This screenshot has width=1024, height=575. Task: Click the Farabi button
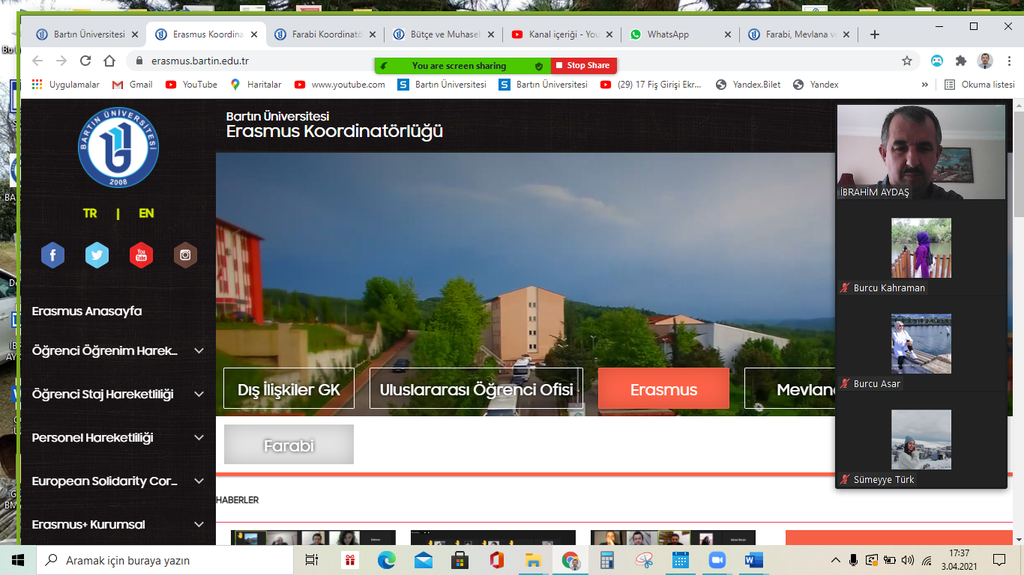[289, 445]
